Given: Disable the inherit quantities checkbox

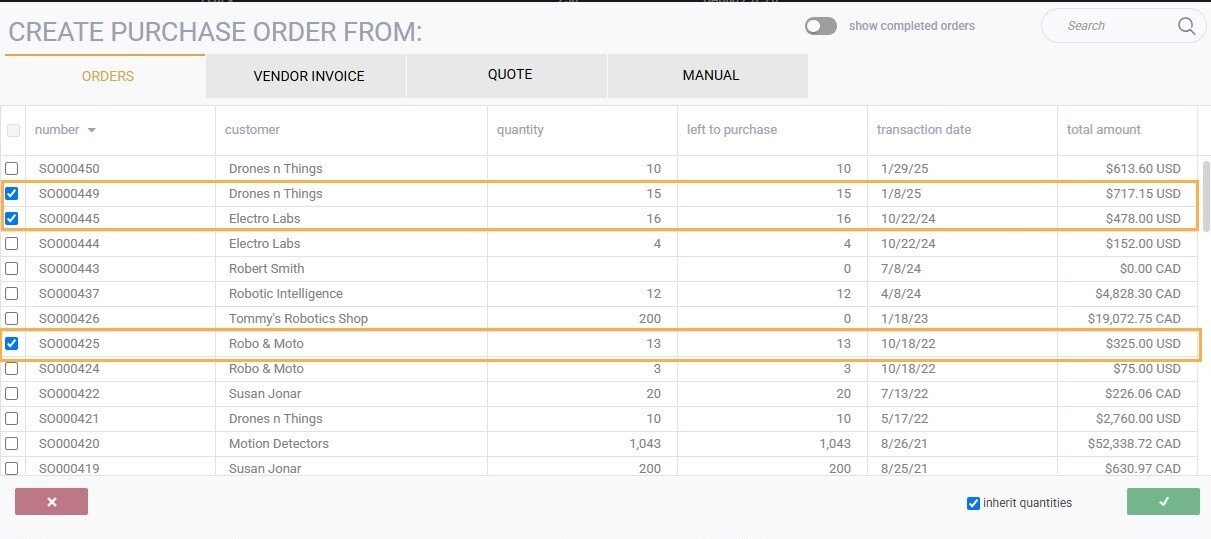Looking at the screenshot, I should pyautogui.click(x=973, y=503).
